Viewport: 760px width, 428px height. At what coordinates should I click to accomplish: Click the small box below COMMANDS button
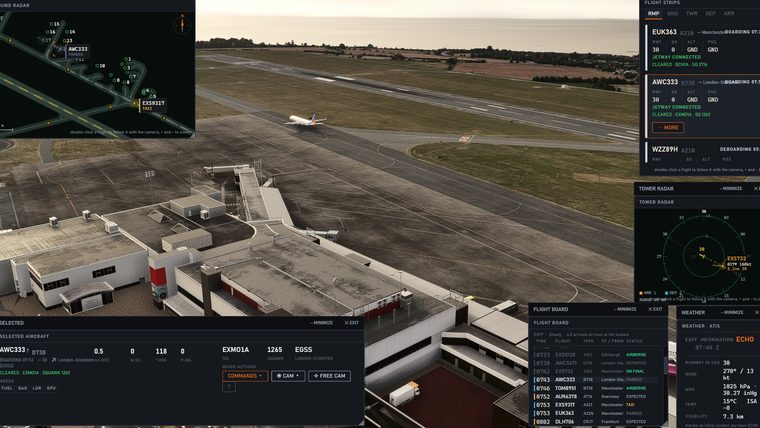click(229, 387)
